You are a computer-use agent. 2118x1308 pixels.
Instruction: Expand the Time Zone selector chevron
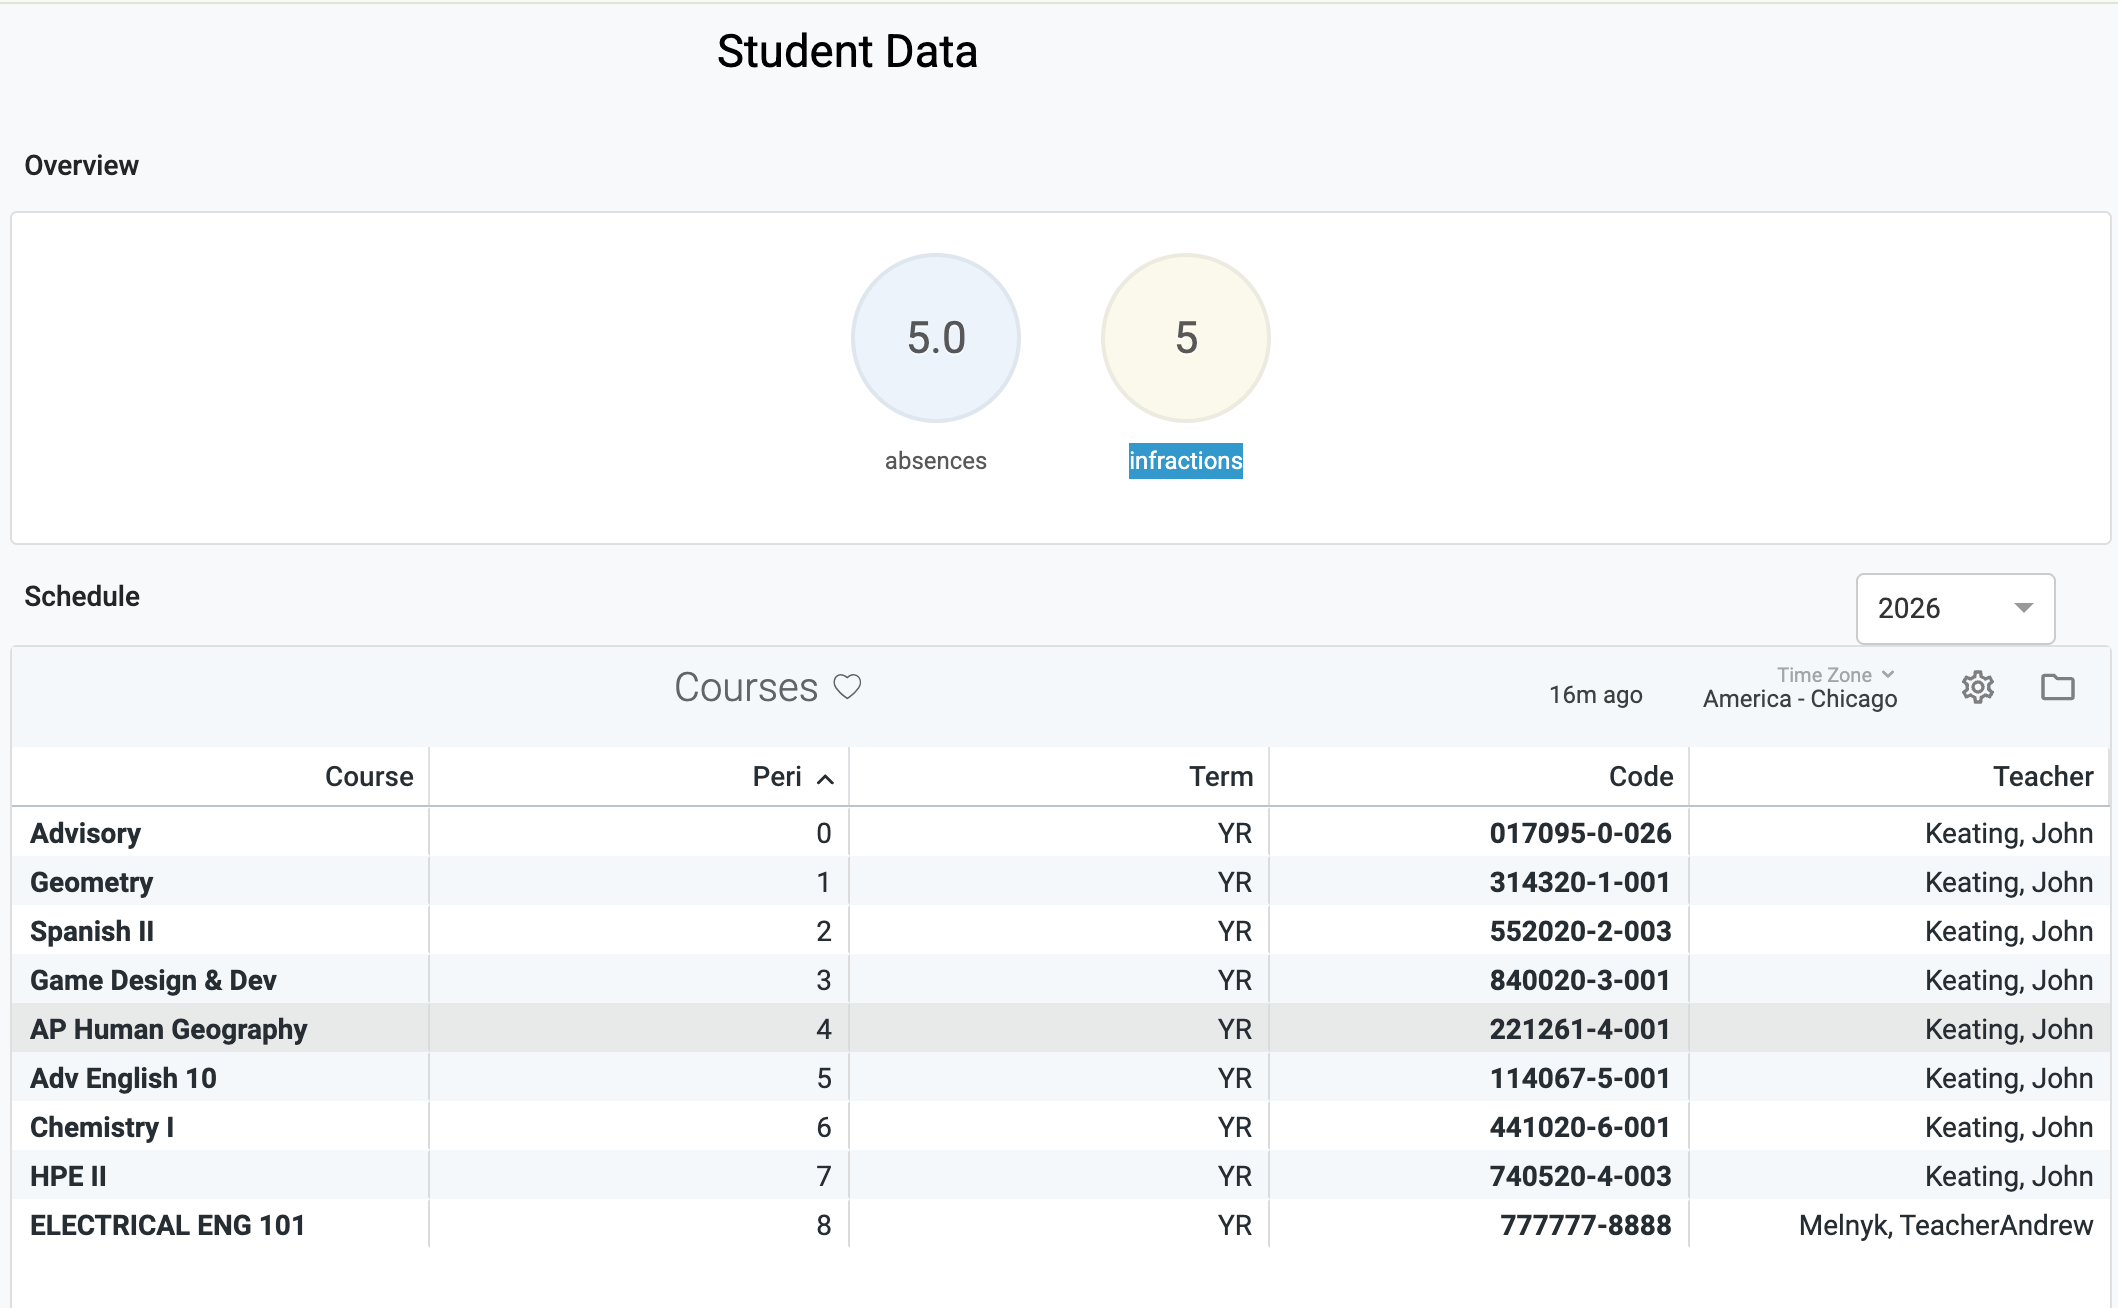pos(1888,674)
